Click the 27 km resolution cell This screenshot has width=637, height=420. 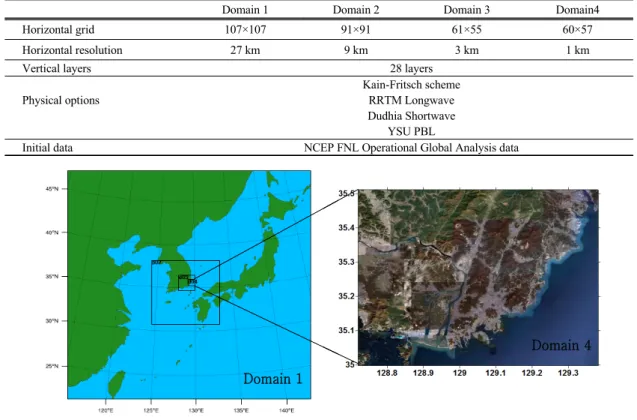pos(245,50)
